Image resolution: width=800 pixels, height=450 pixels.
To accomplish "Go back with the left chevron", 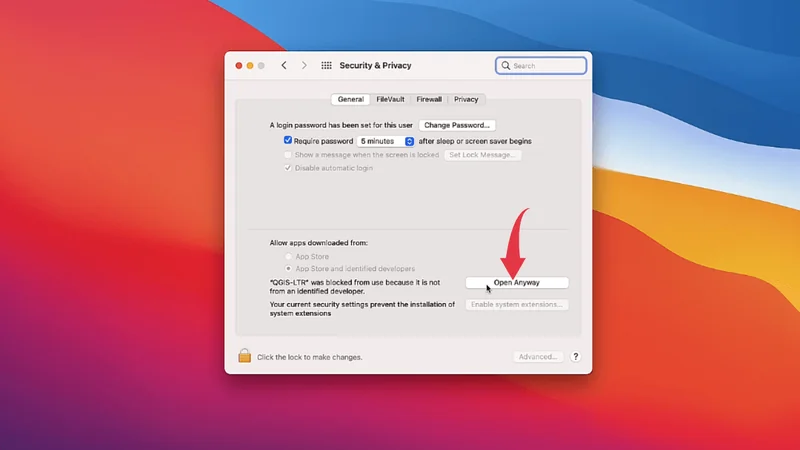I will pyautogui.click(x=284, y=66).
